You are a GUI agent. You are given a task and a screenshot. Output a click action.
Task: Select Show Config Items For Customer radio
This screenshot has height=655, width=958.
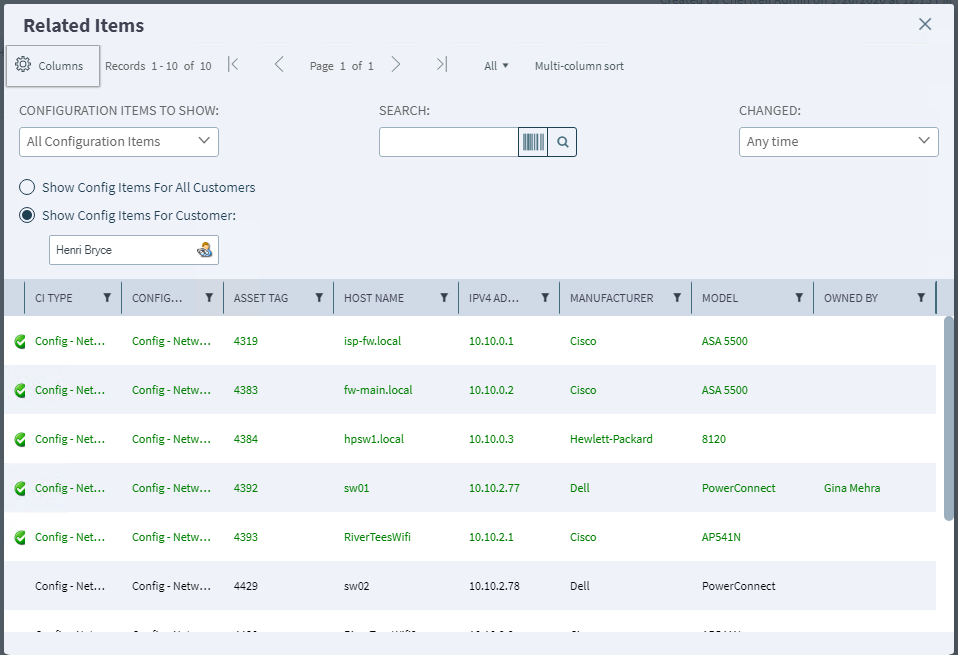coord(27,215)
